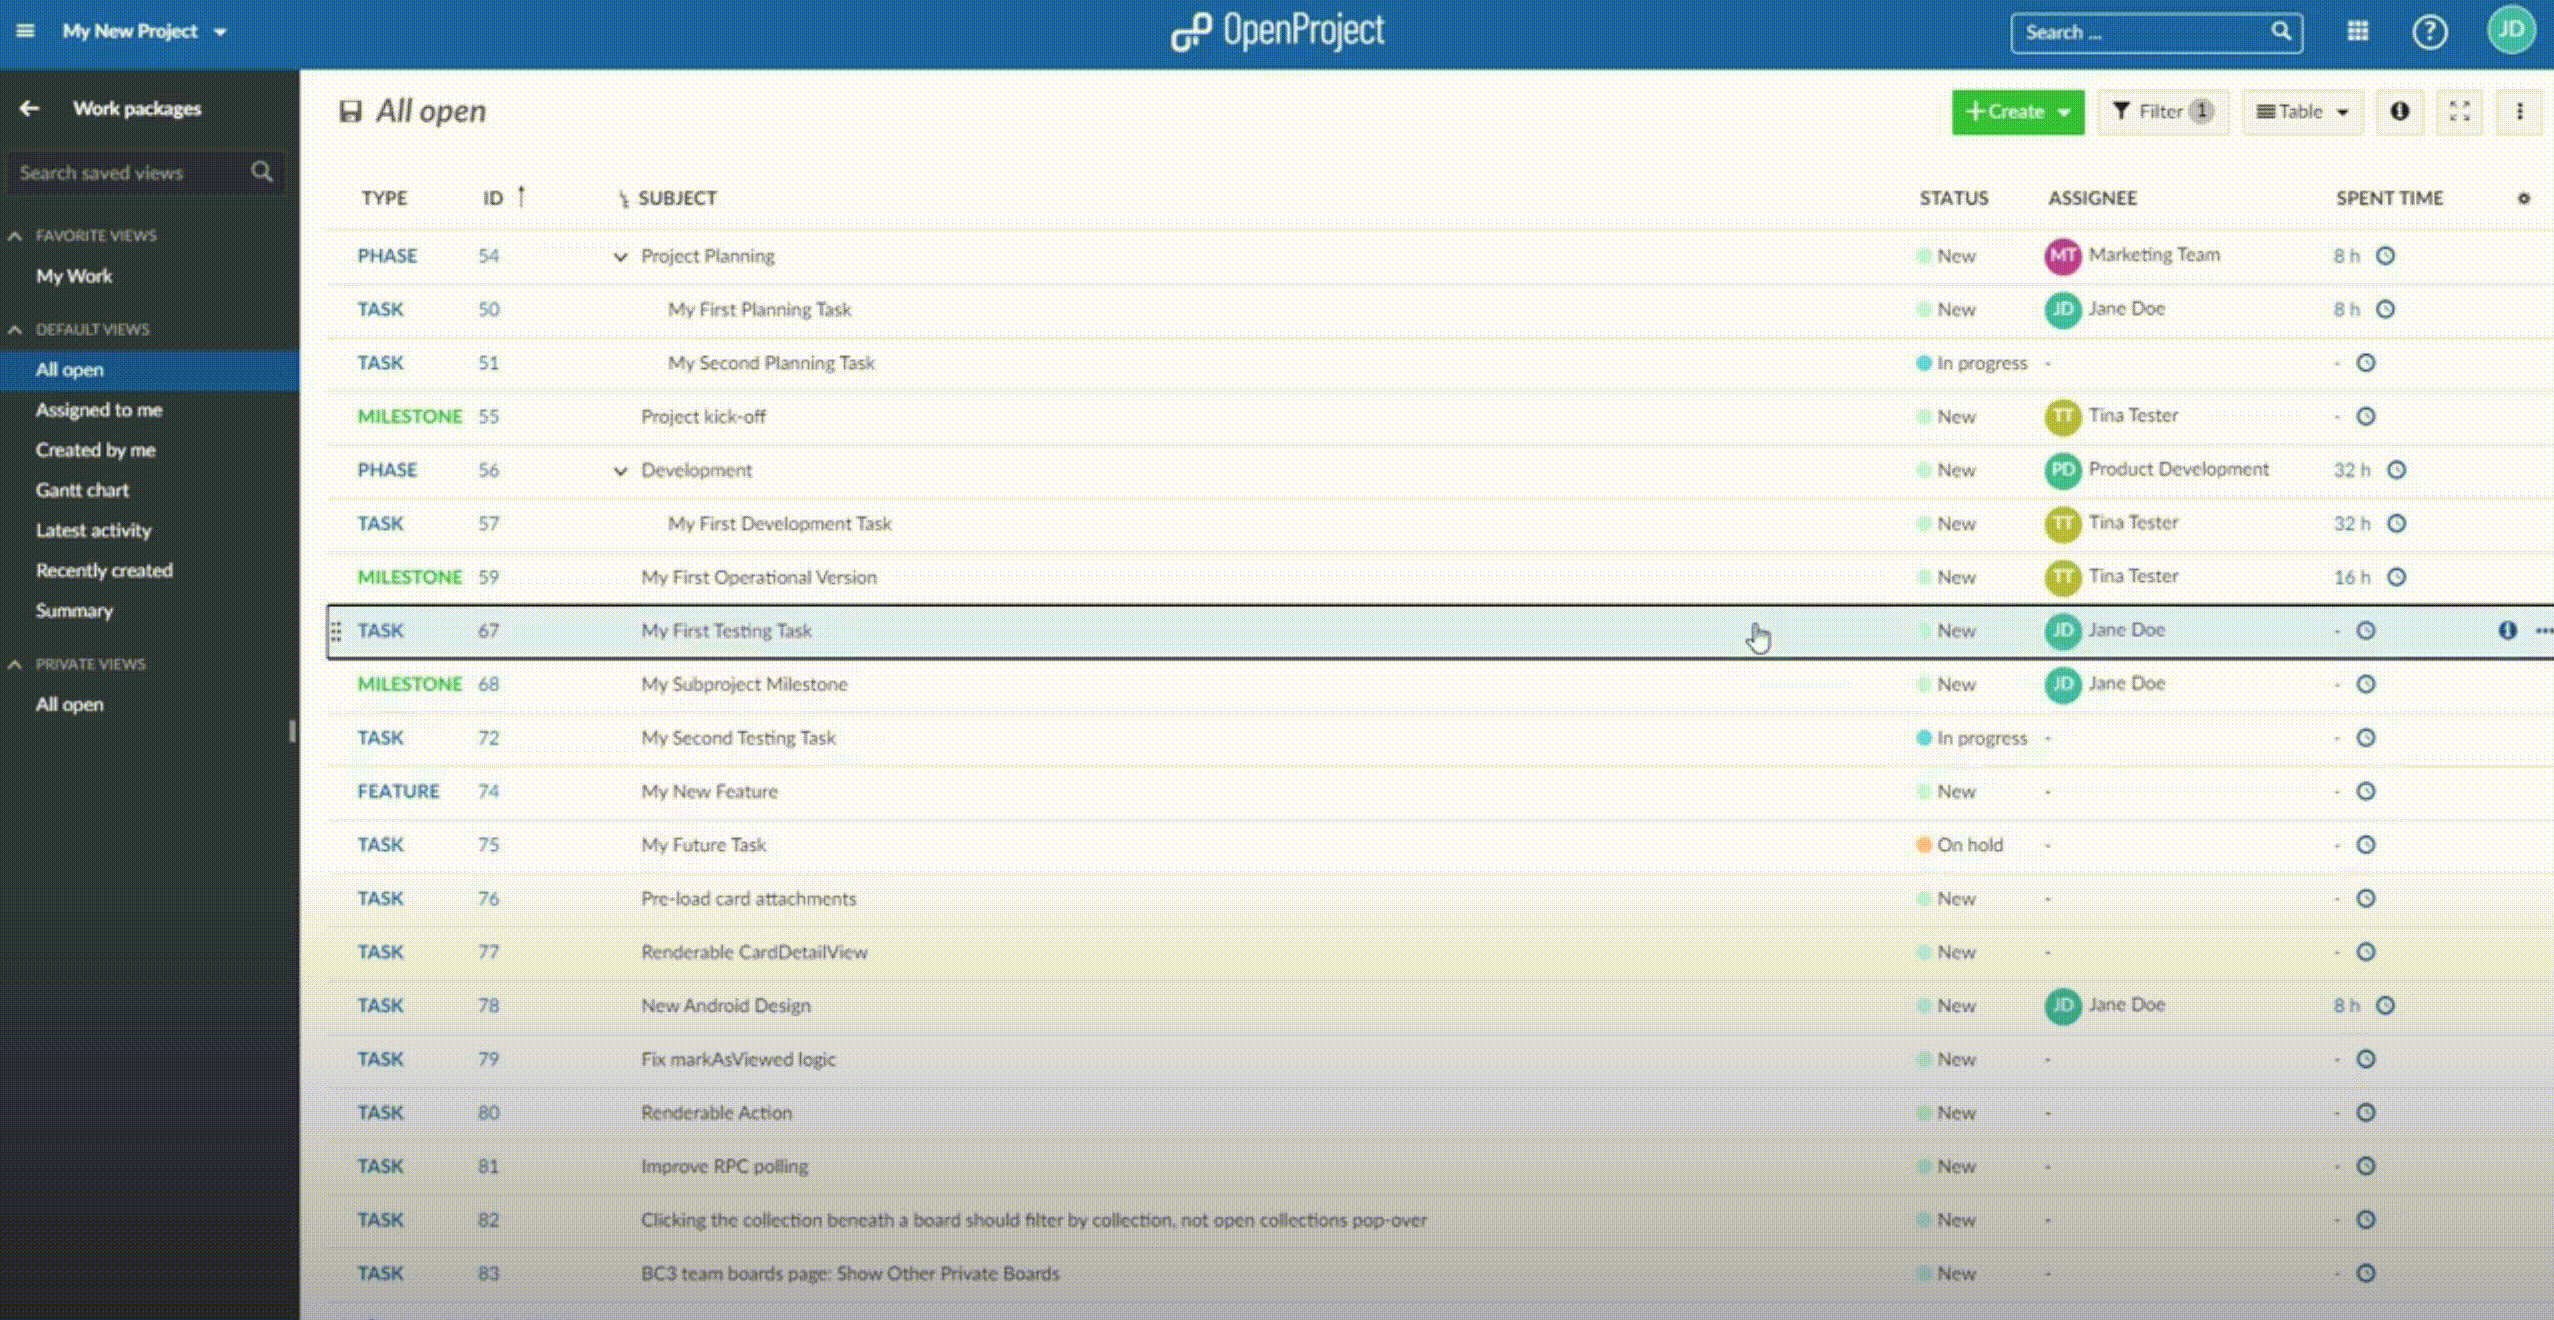This screenshot has height=1320, width=2554.
Task: Click the info icon on My First Testing Task row
Action: coord(2508,630)
